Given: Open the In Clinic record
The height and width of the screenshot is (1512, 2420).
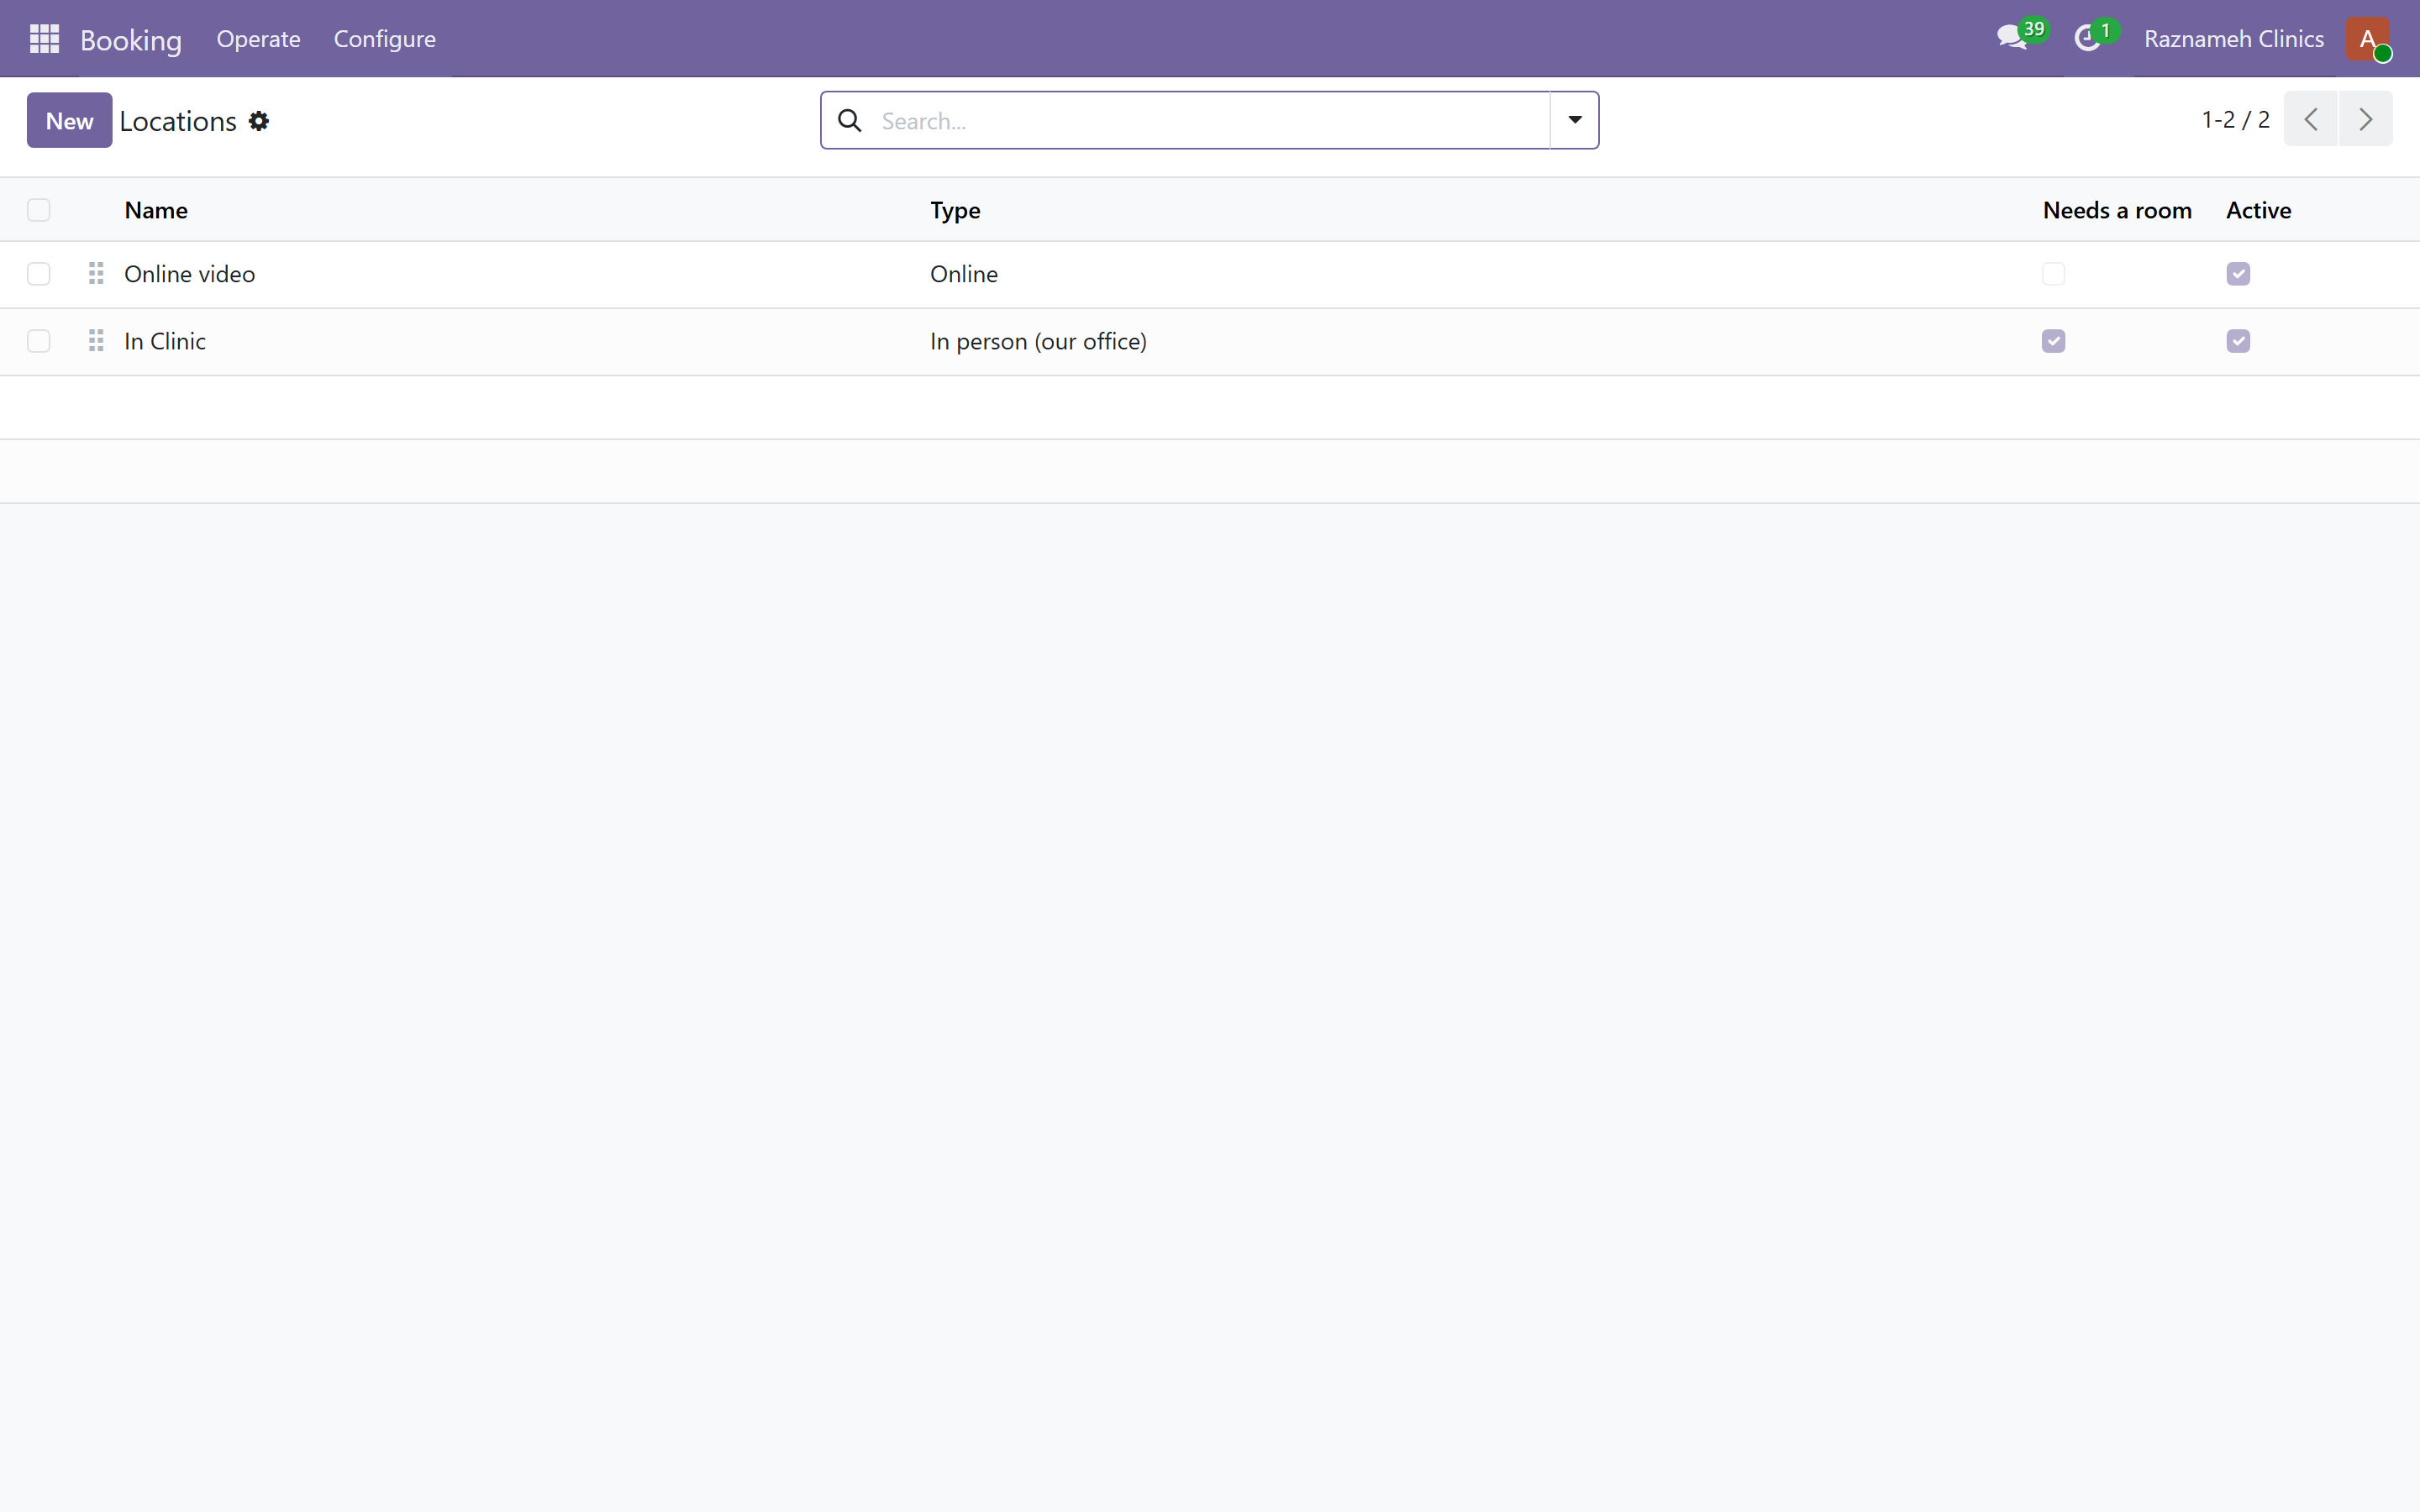Looking at the screenshot, I should click(165, 341).
